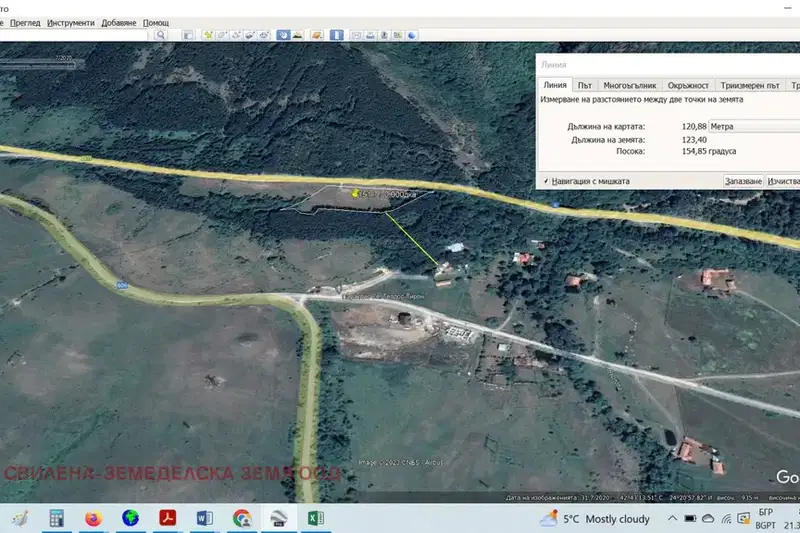Switch to the Окръжност tab
This screenshot has height=533, width=800.
[x=688, y=86]
